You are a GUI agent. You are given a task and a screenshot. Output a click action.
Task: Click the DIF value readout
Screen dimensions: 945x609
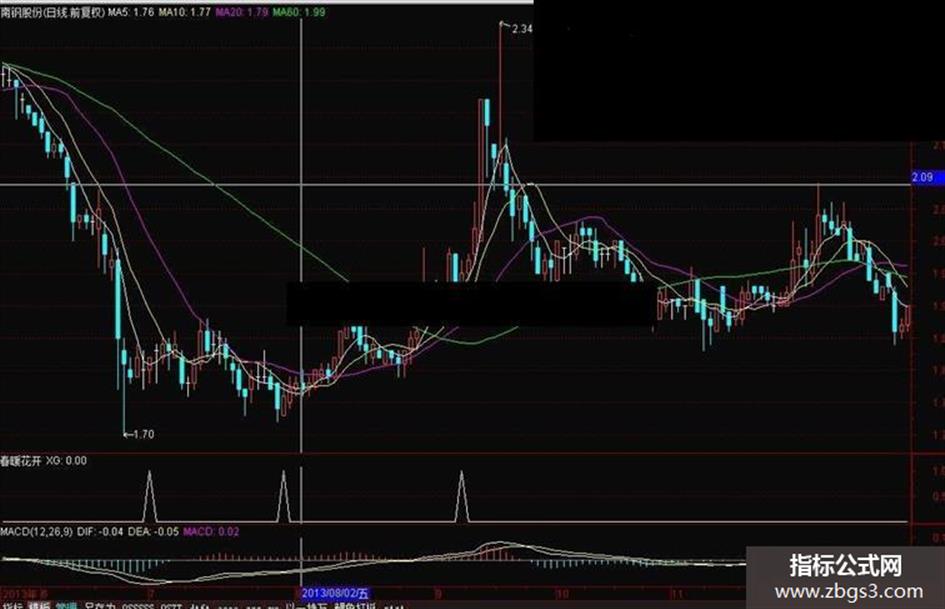[x=101, y=532]
